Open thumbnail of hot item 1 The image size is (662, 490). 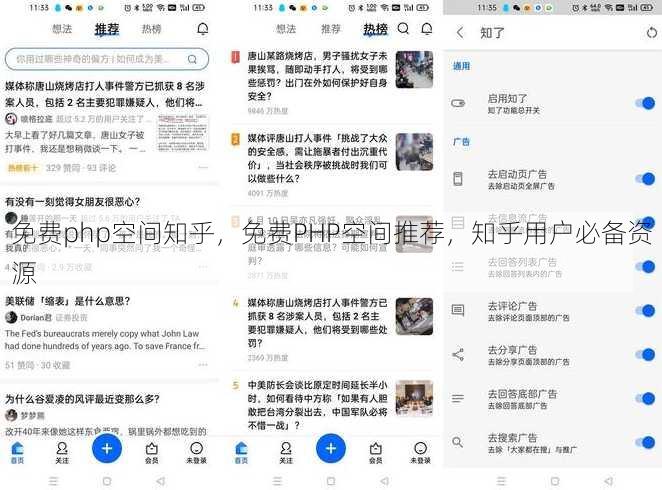click(x=414, y=70)
